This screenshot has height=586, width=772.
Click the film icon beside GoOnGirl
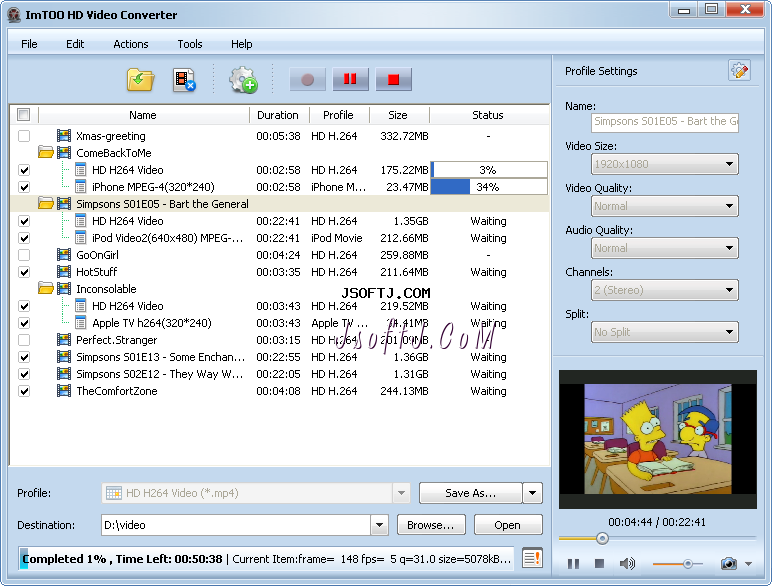coord(64,255)
